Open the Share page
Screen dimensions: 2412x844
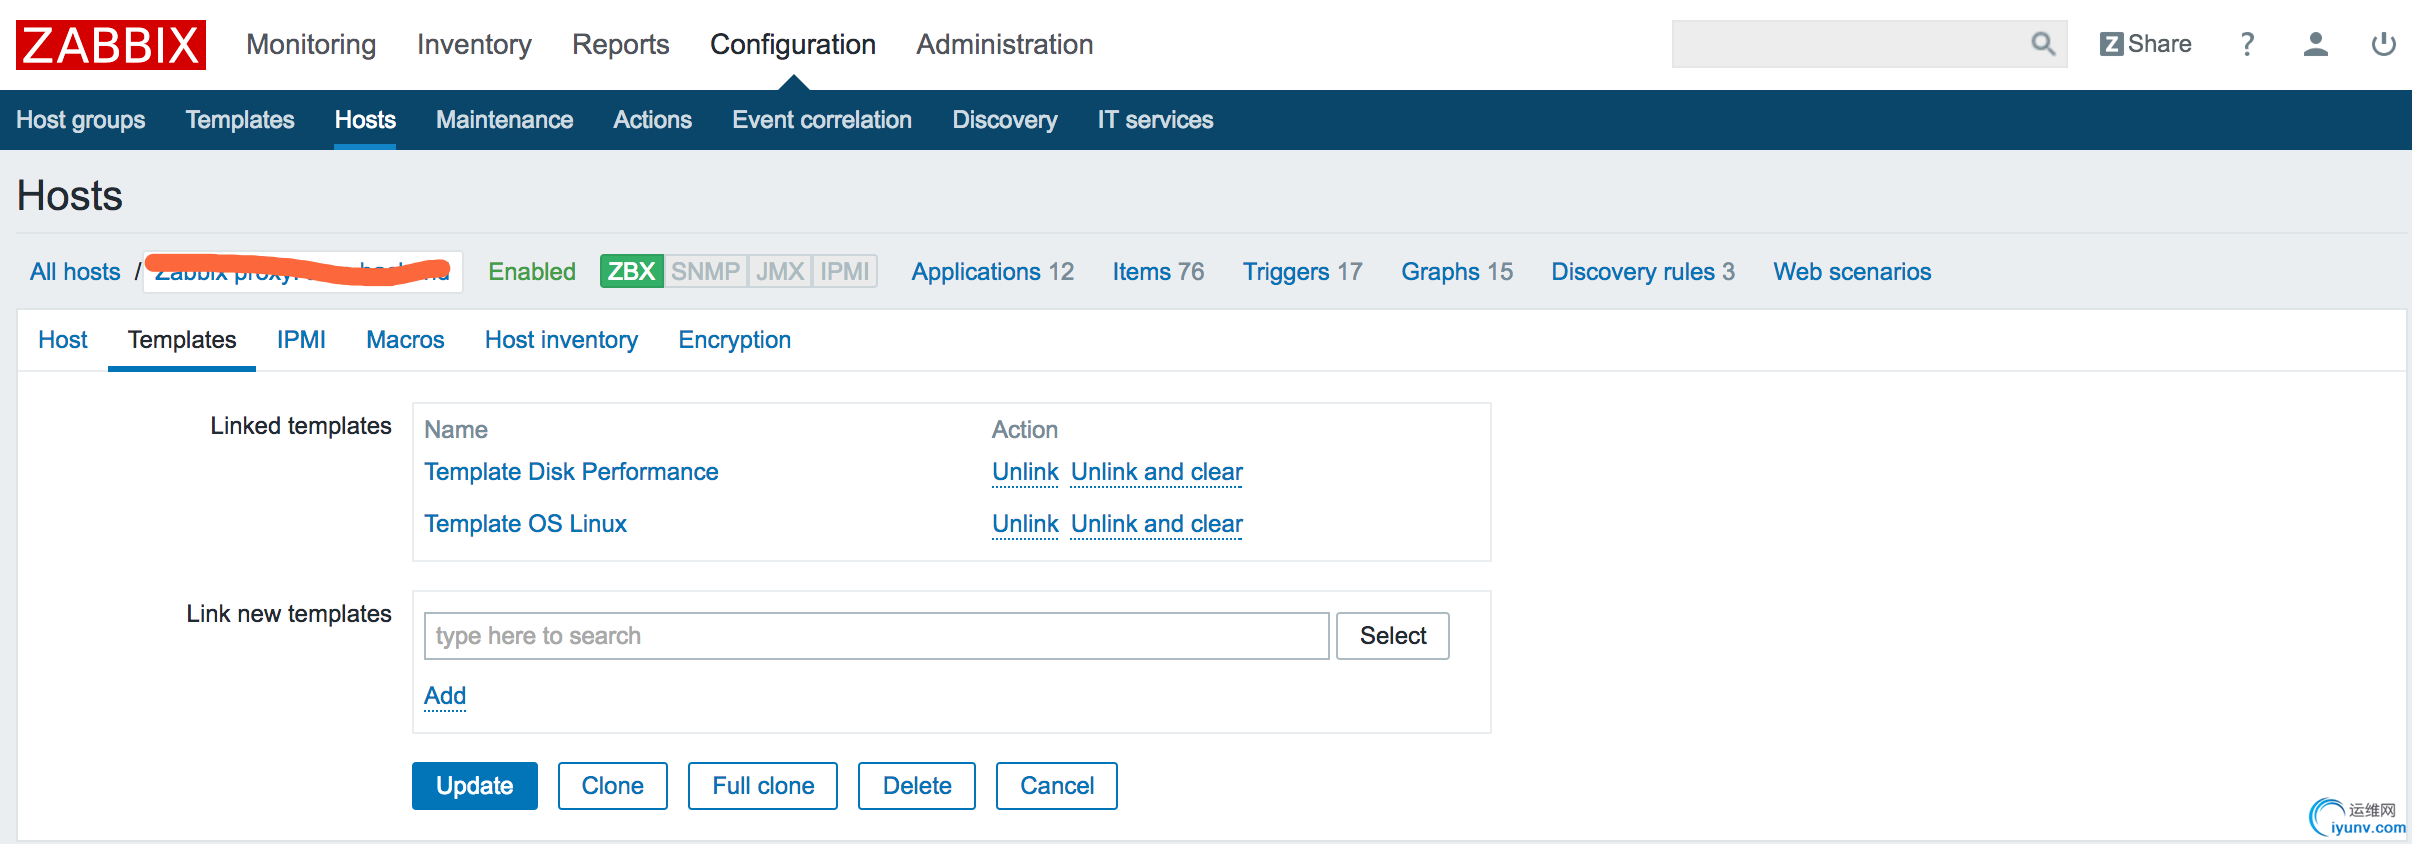[2146, 44]
